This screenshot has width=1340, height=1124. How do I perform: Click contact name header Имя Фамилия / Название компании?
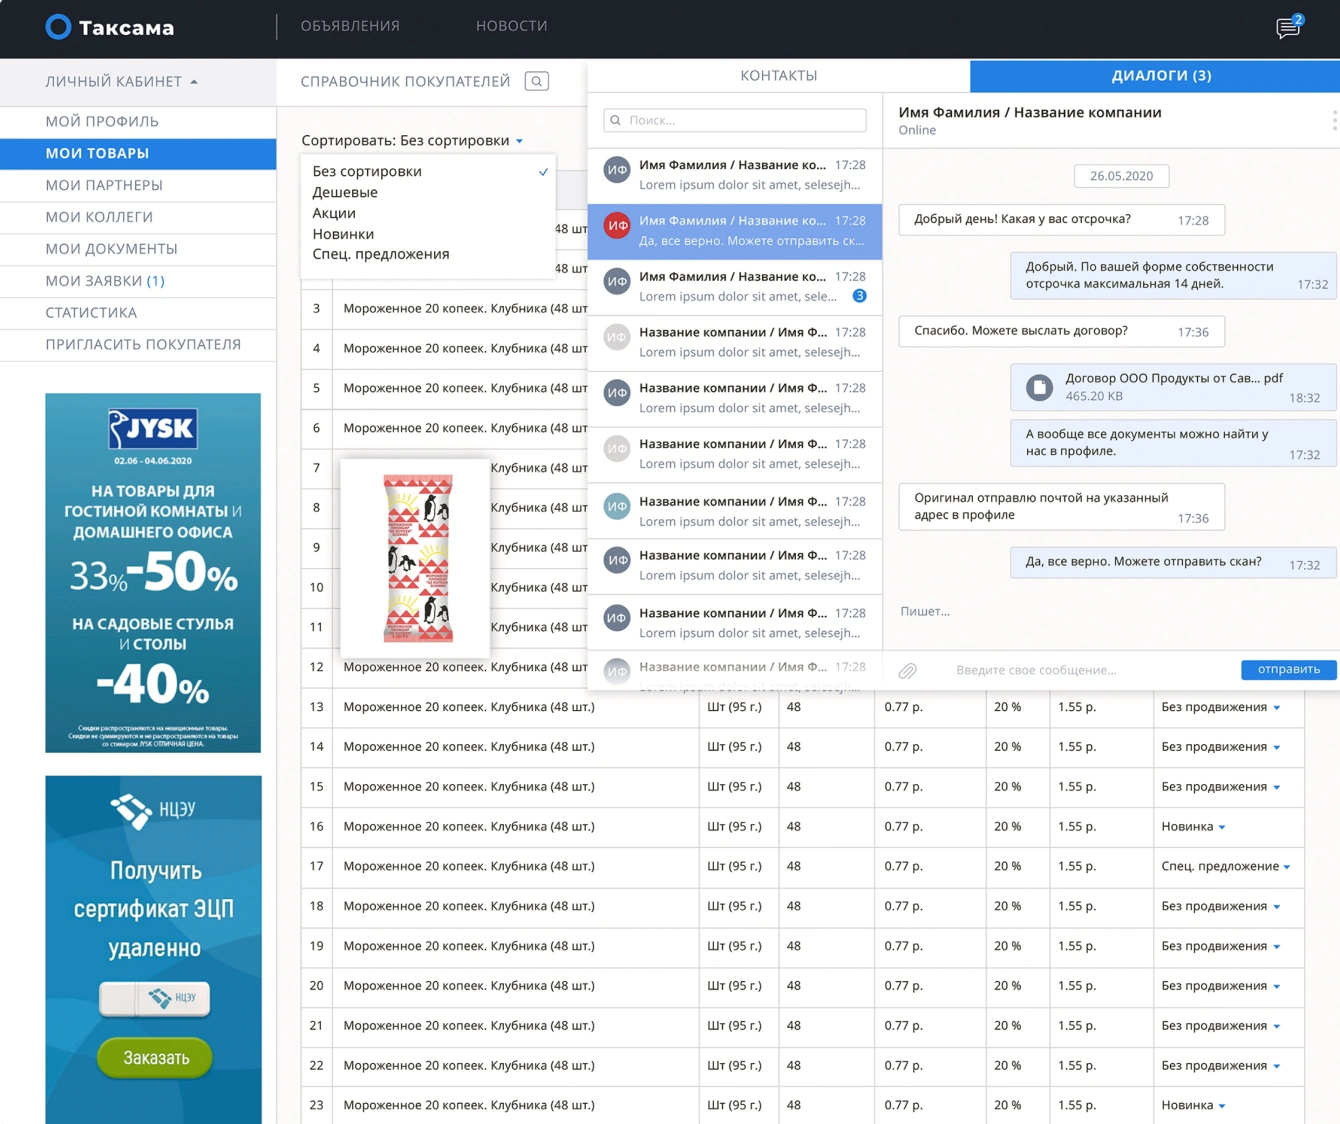click(1029, 113)
